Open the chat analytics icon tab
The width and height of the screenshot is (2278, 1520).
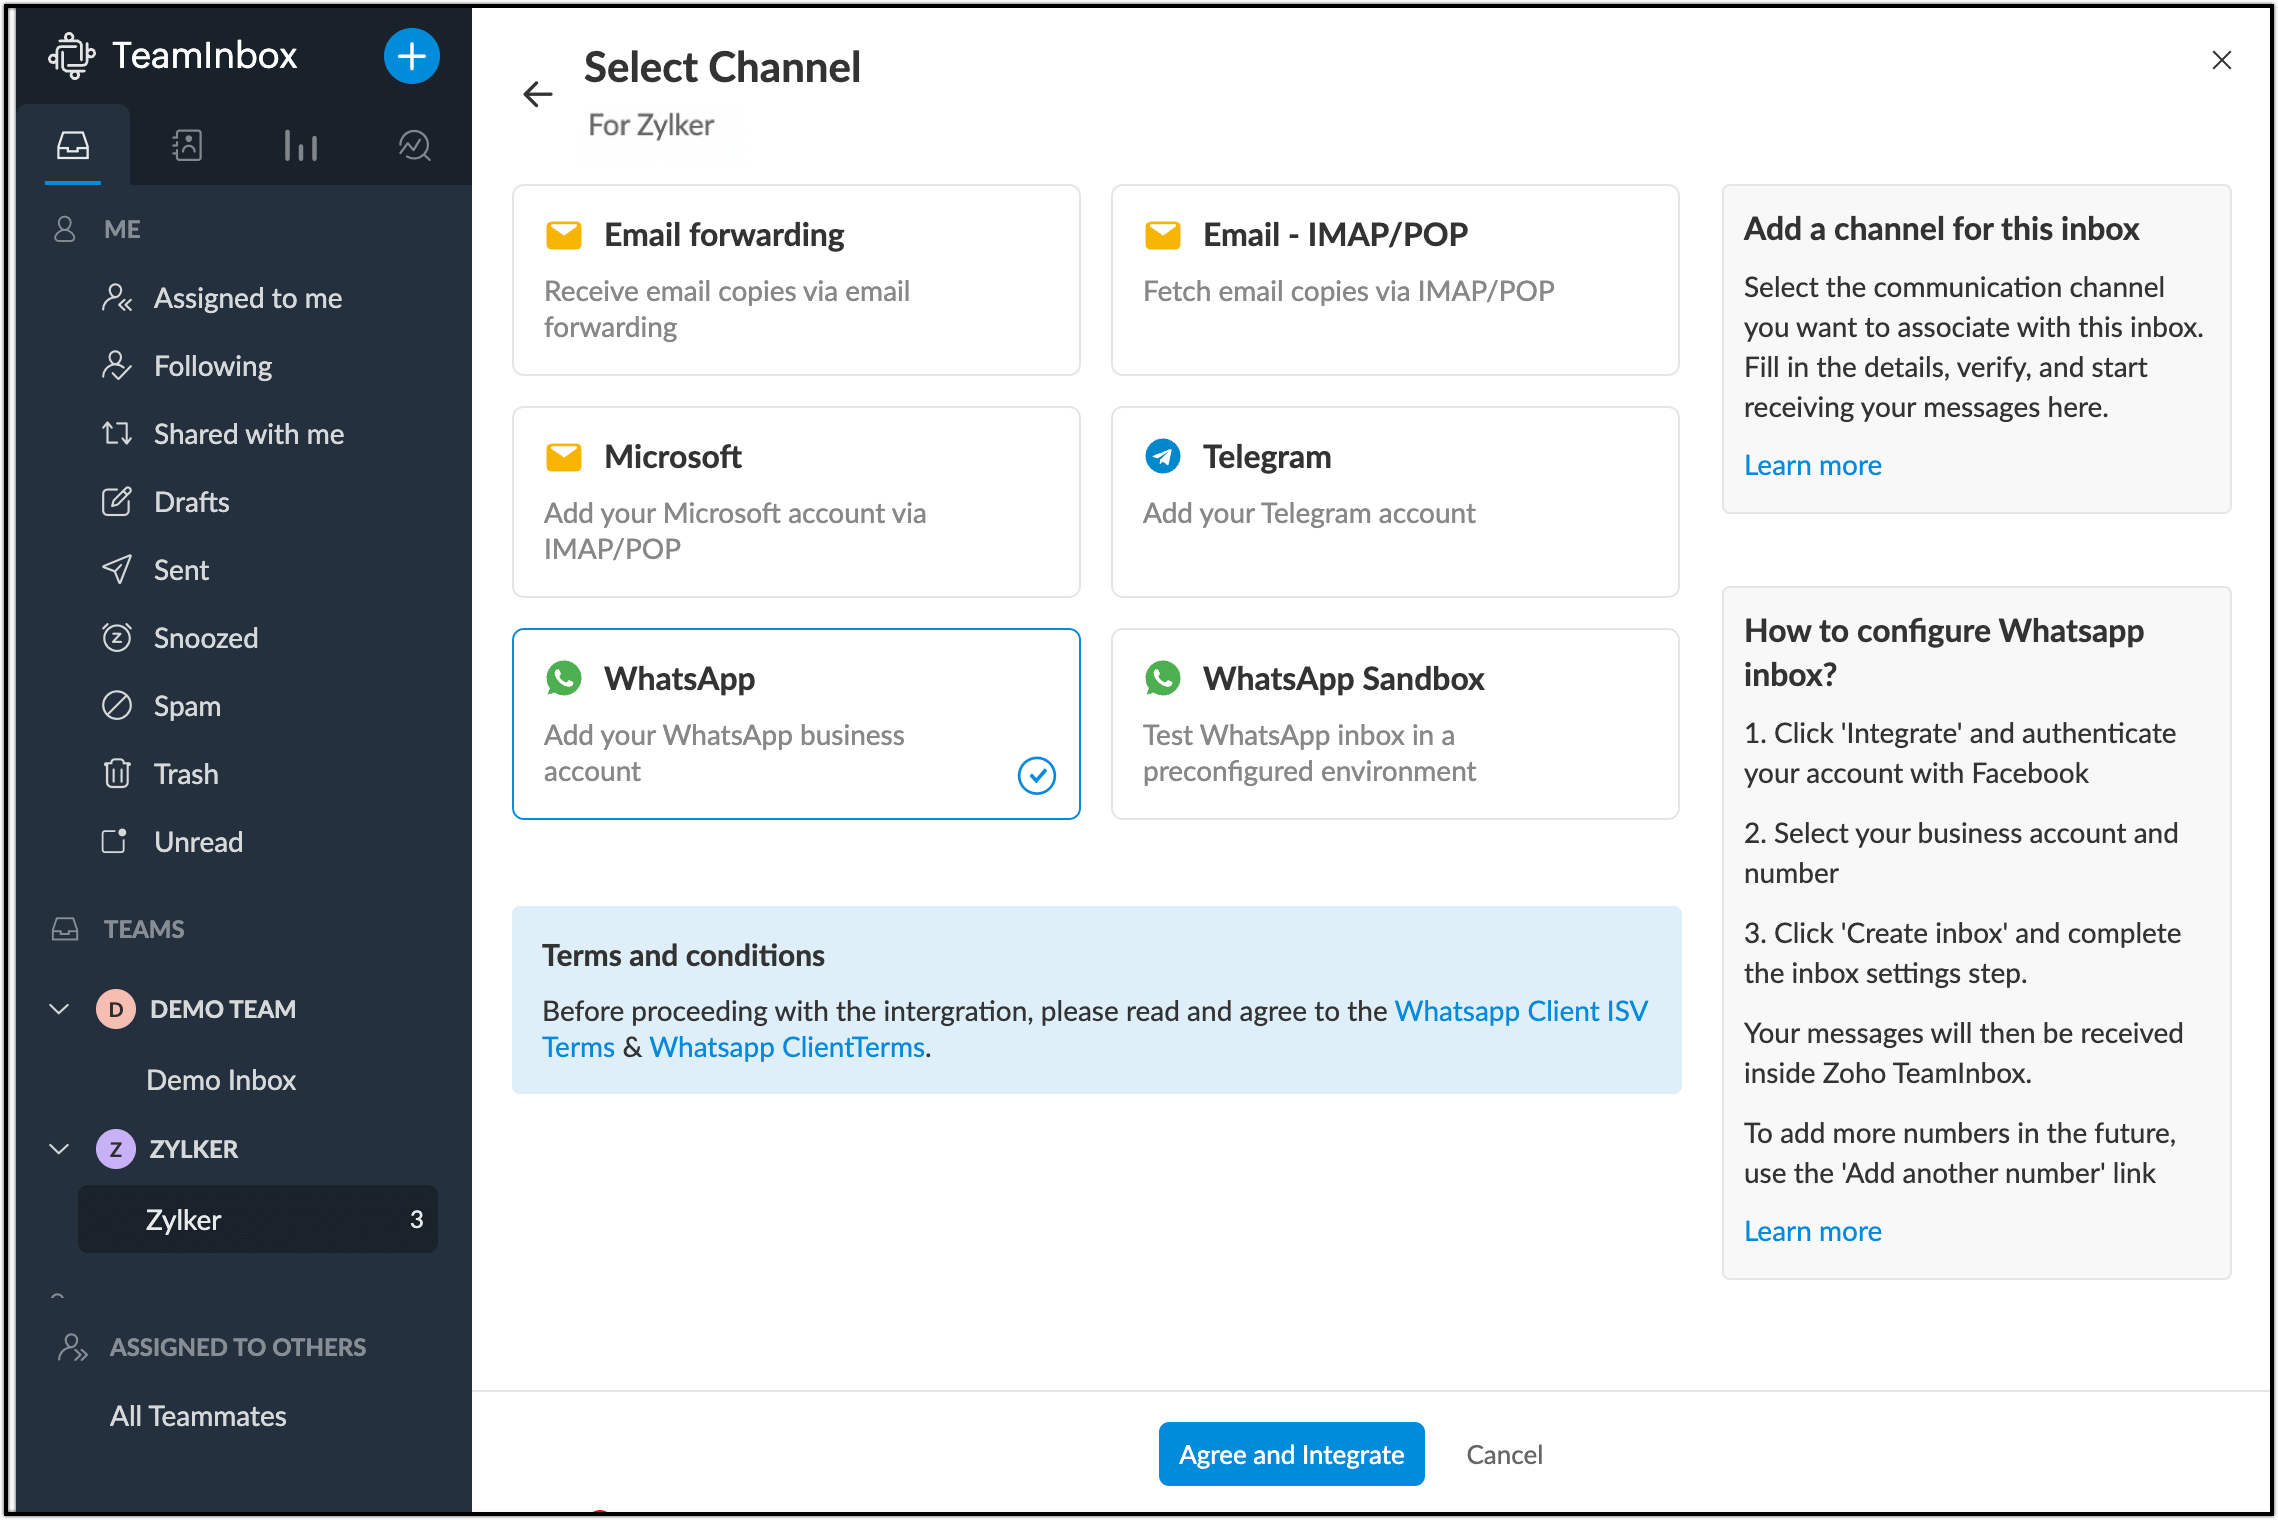414,146
